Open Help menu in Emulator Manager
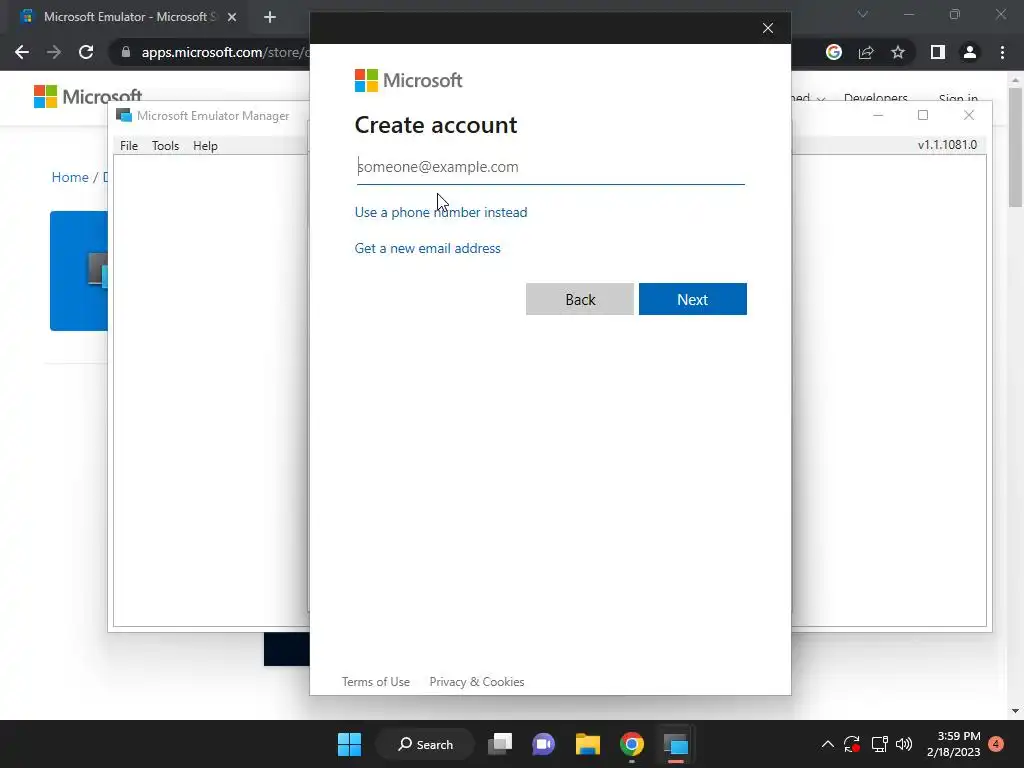This screenshot has height=768, width=1024. [205, 146]
